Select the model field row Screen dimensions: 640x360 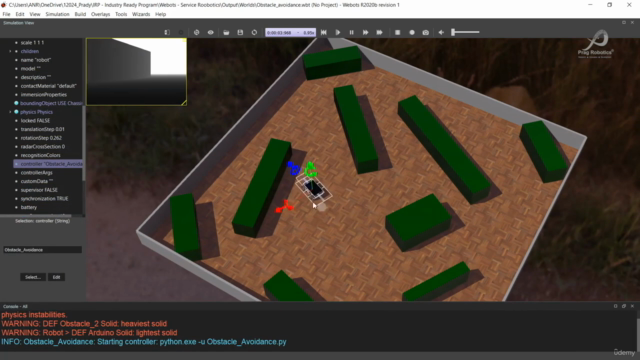(x=31, y=69)
